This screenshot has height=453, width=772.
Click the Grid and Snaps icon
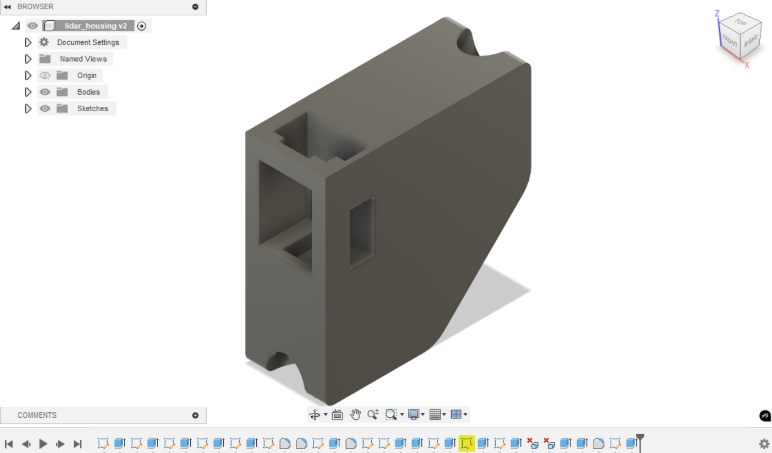(x=435, y=415)
